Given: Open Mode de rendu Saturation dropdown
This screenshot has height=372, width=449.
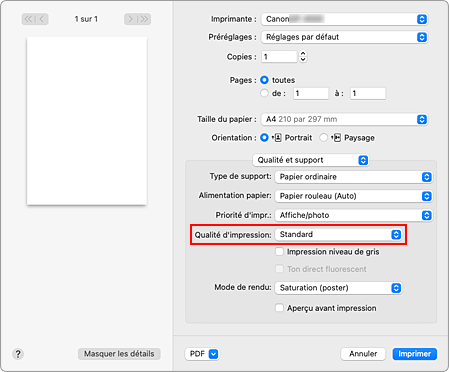Looking at the screenshot, I should pyautogui.click(x=338, y=288).
